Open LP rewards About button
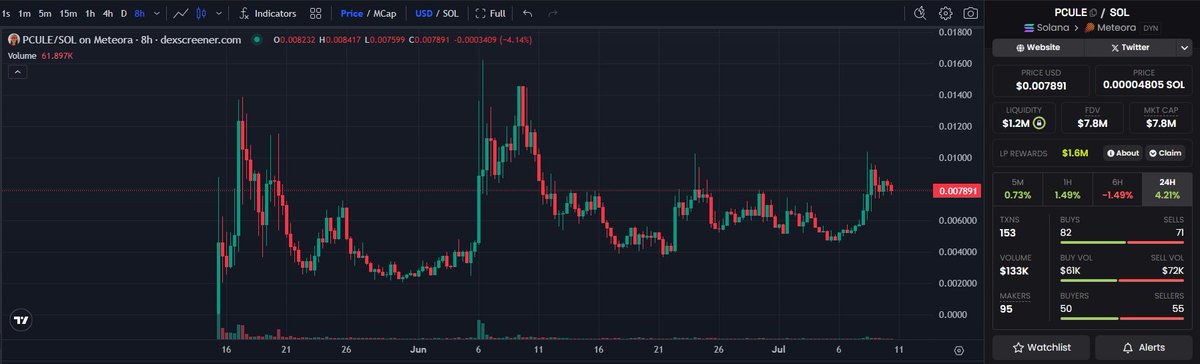The image size is (1200, 364). click(x=1122, y=153)
